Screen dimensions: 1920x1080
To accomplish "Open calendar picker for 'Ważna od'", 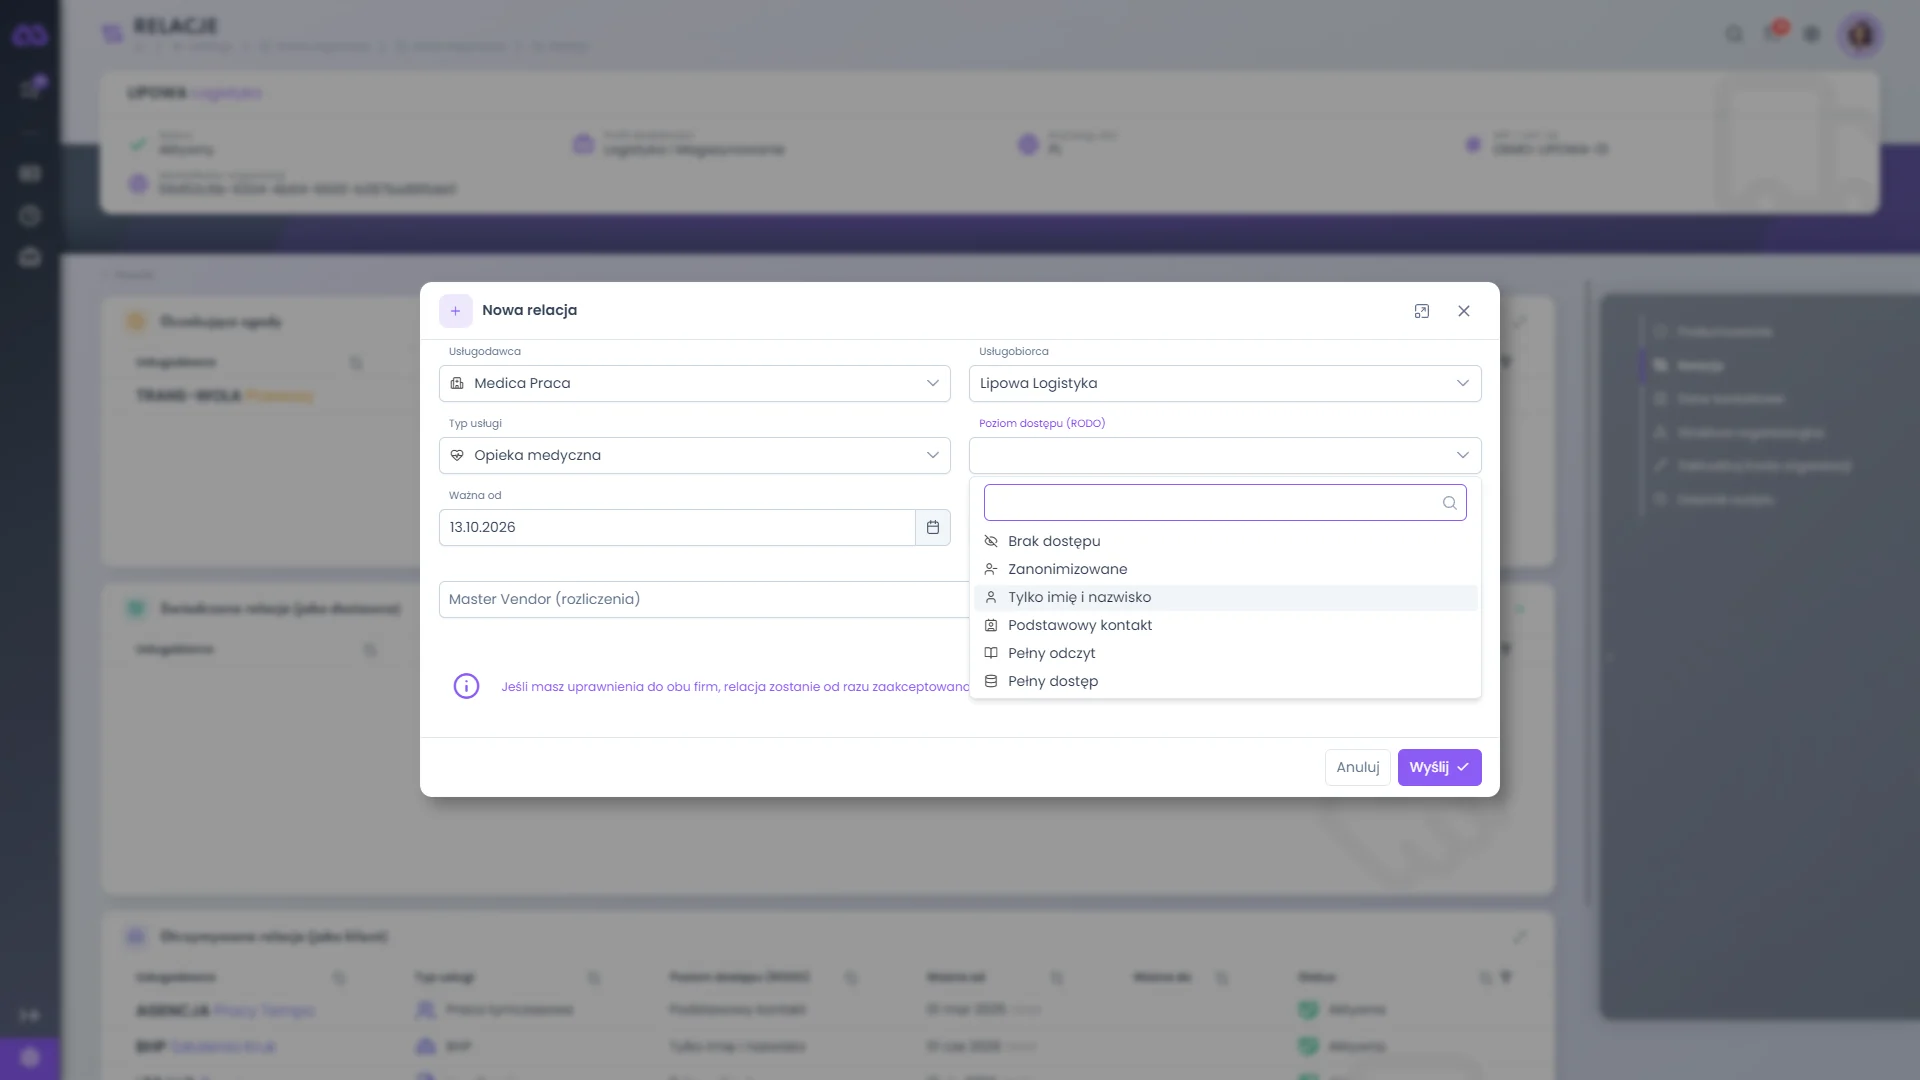I will point(933,527).
